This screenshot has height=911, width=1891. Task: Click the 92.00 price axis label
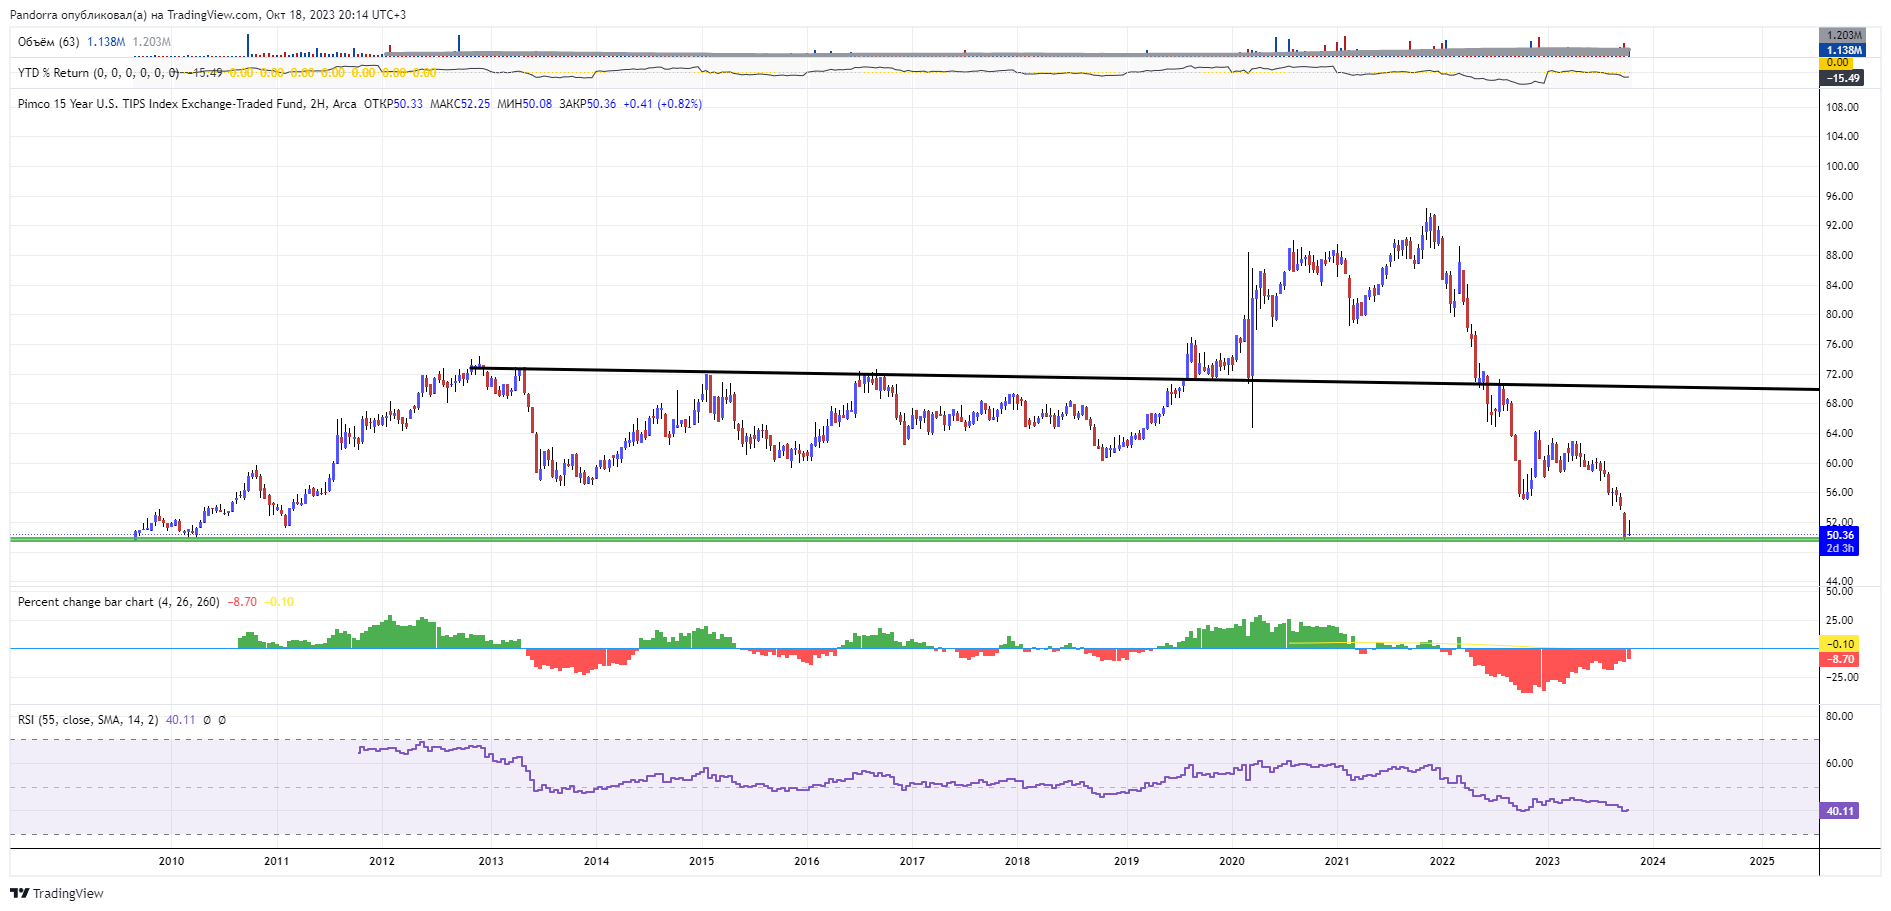[1839, 226]
